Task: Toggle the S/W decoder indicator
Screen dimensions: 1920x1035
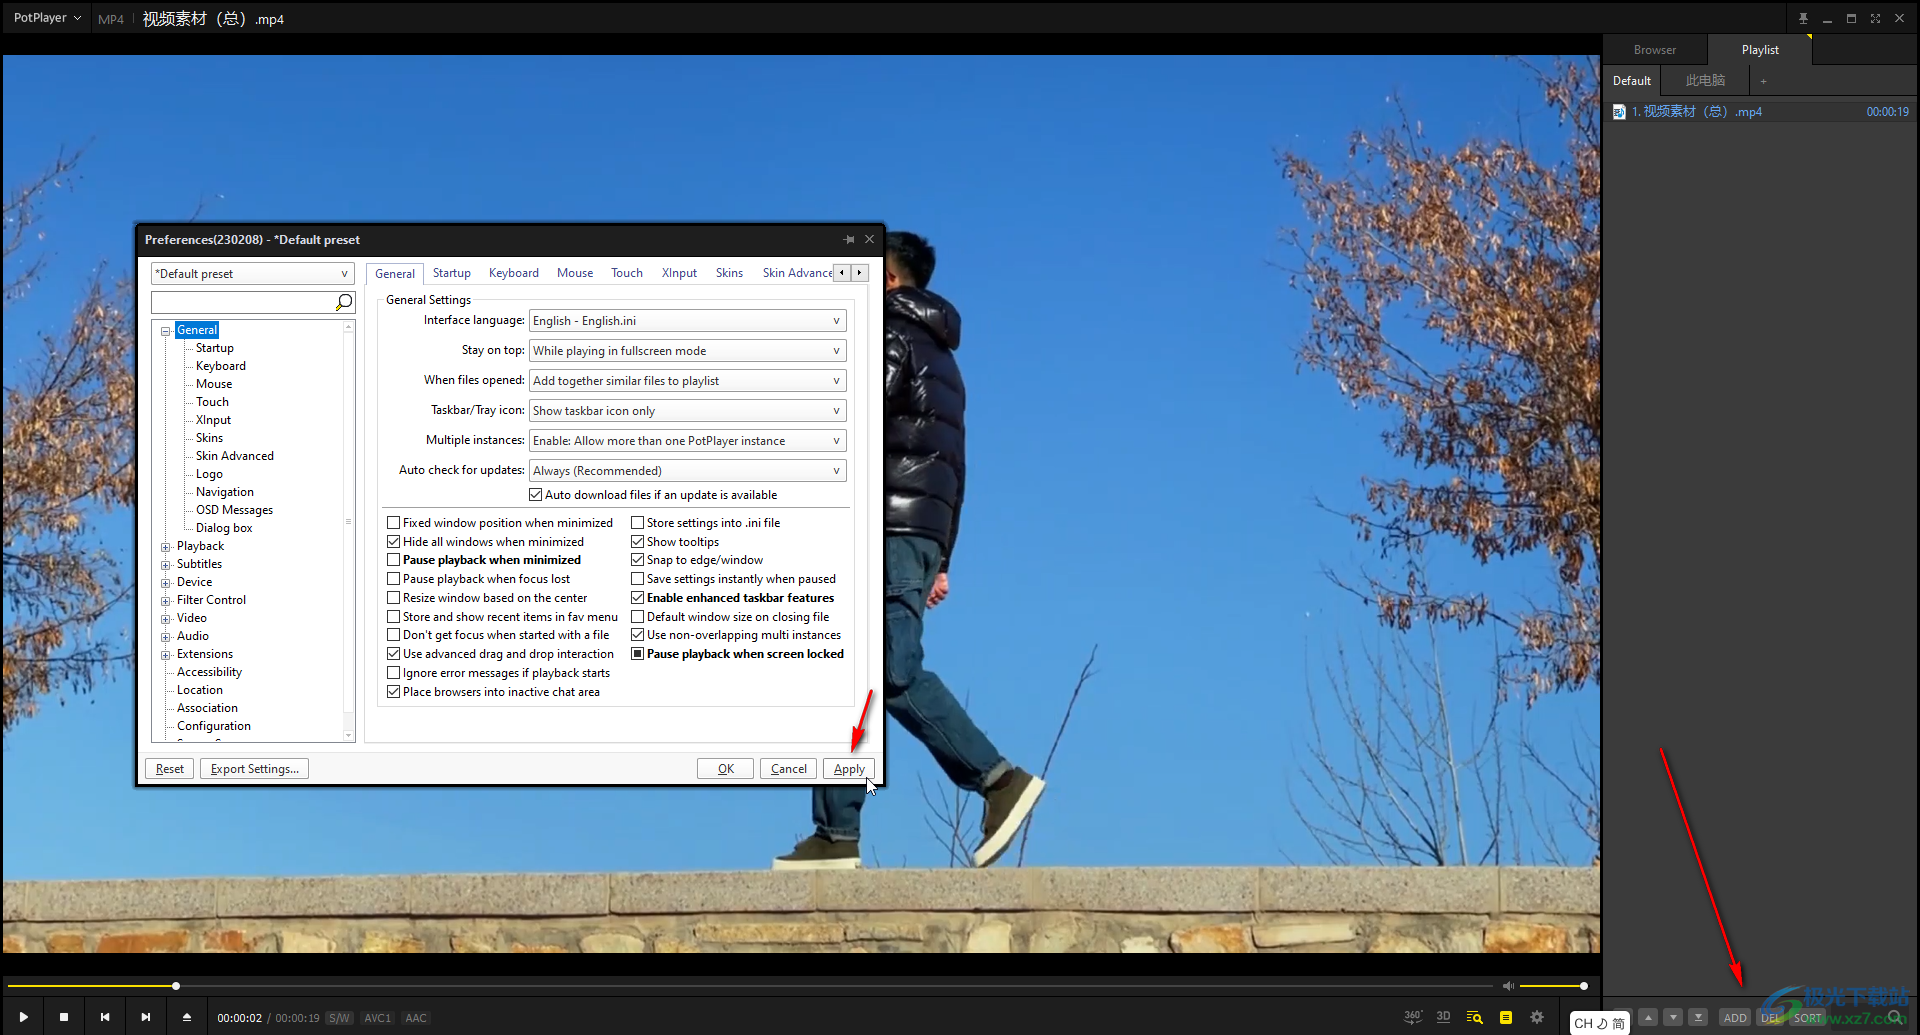Action: pos(339,1018)
